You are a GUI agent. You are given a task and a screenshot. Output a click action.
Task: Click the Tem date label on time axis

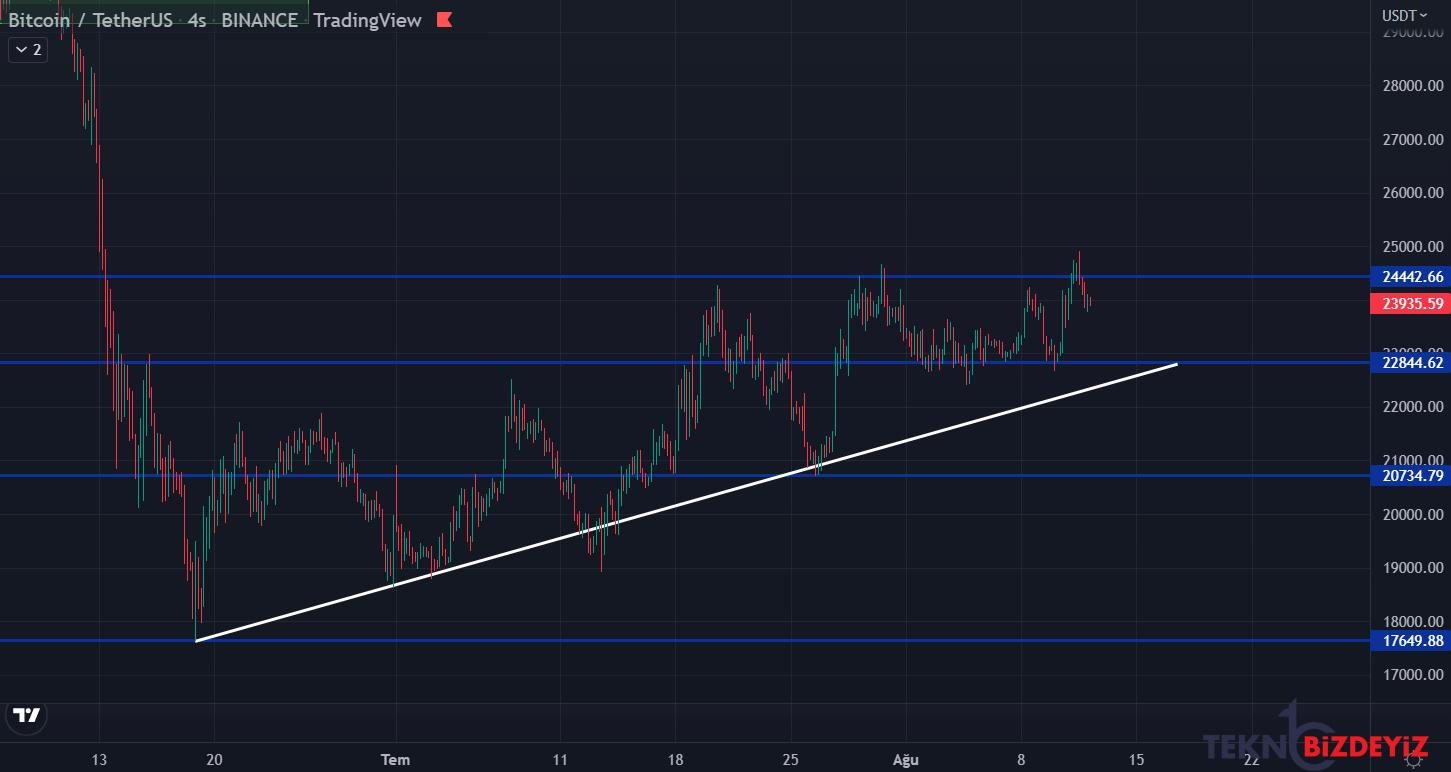[x=396, y=759]
